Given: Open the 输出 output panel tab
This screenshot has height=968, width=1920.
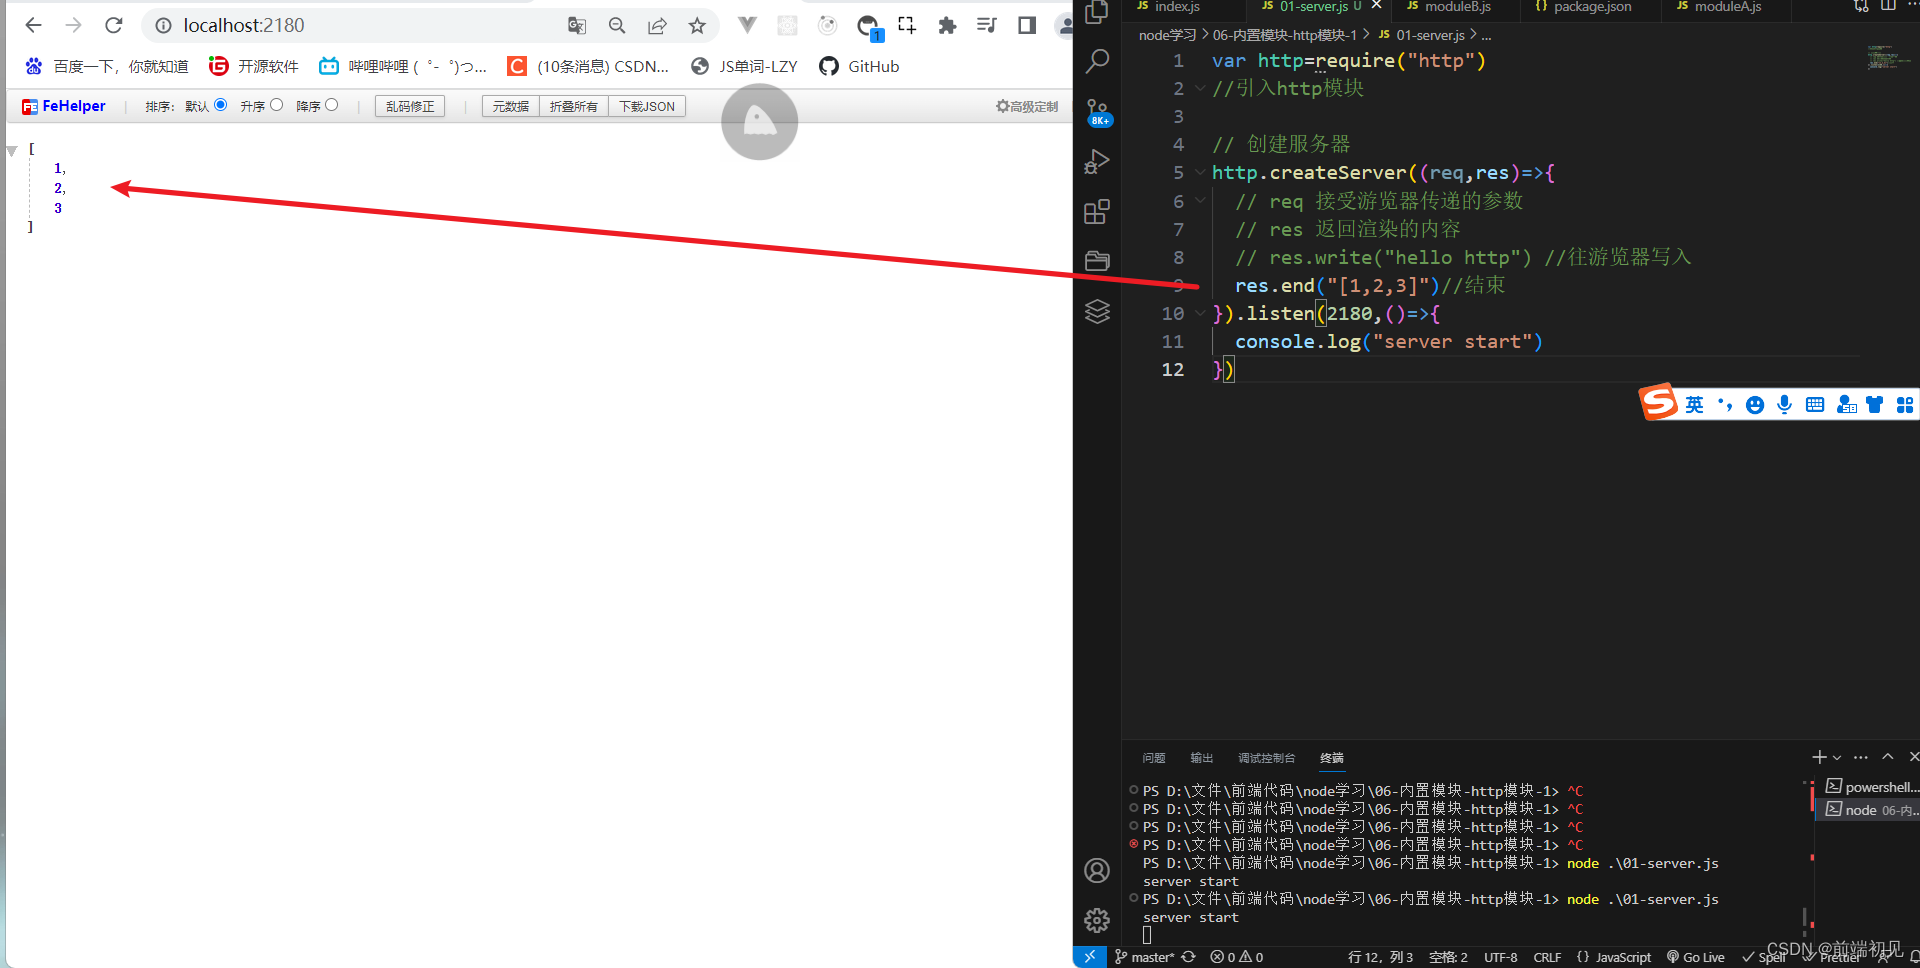Looking at the screenshot, I should point(1202,758).
